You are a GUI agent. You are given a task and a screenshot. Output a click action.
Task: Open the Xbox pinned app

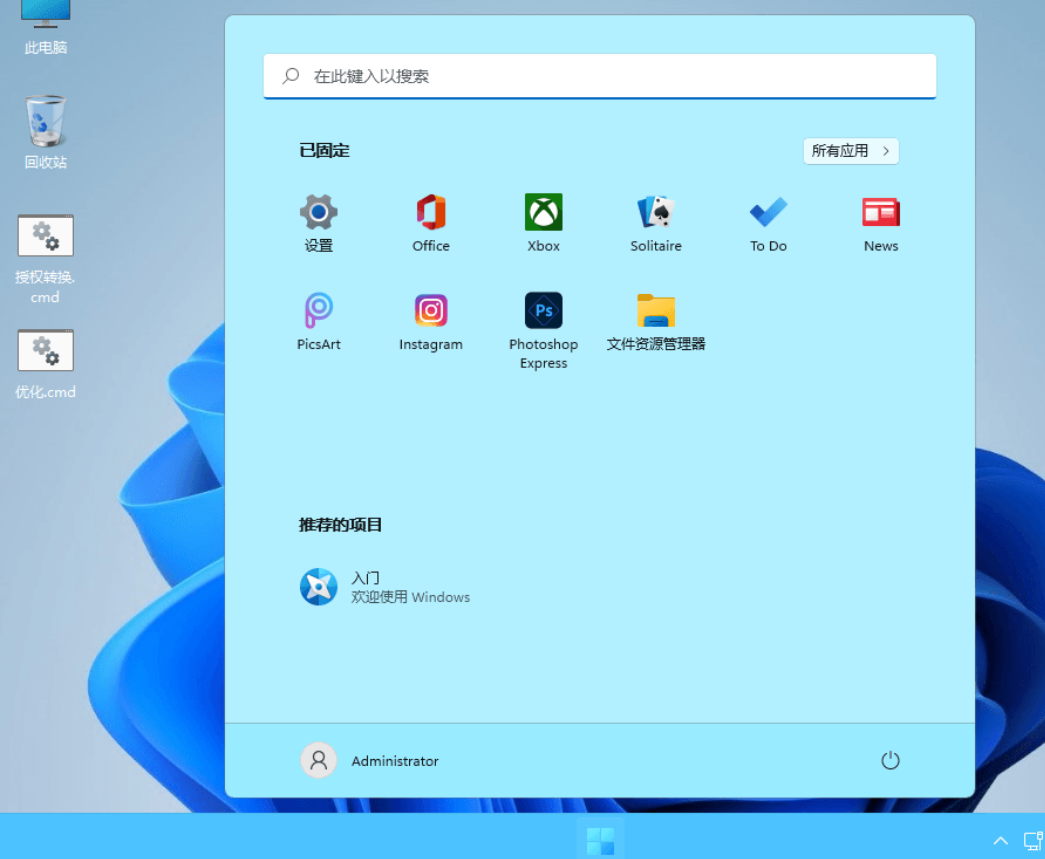(x=543, y=223)
